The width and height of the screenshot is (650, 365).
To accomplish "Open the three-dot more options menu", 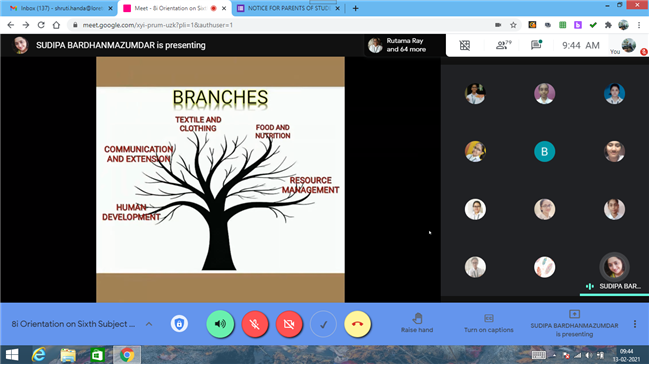I will (x=635, y=324).
